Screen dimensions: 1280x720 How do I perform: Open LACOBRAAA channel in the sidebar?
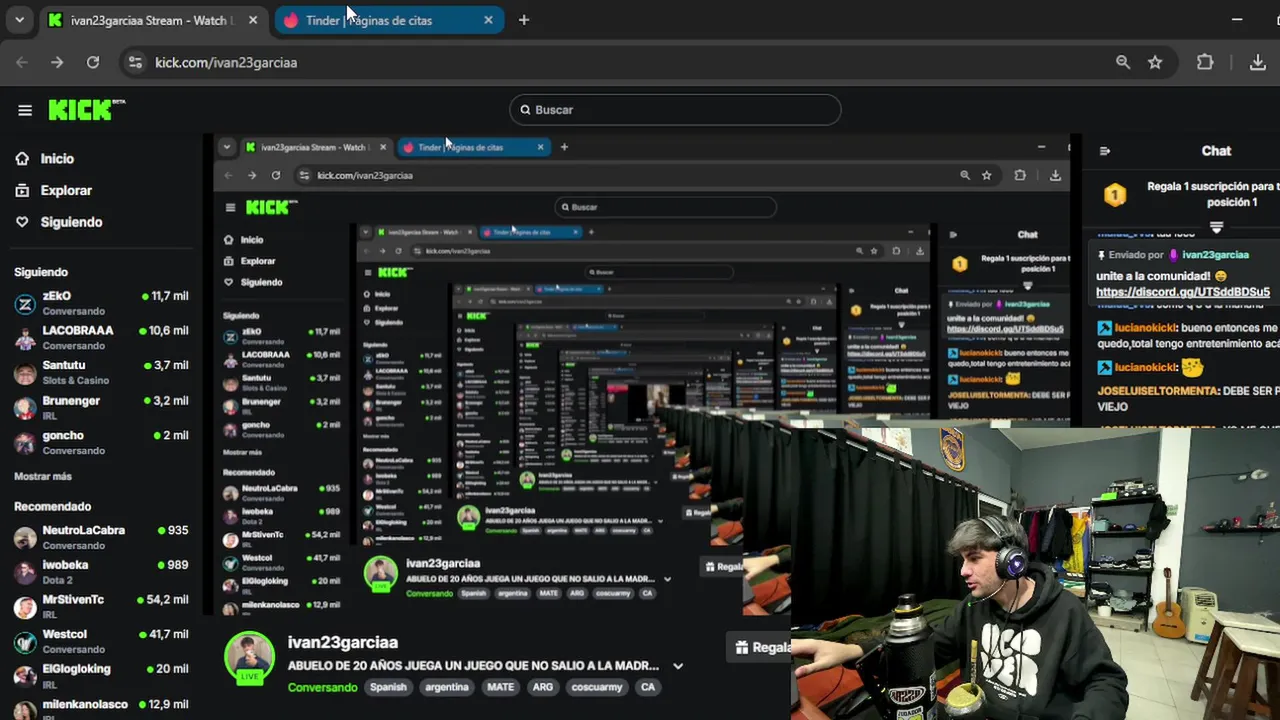pyautogui.click(x=100, y=337)
